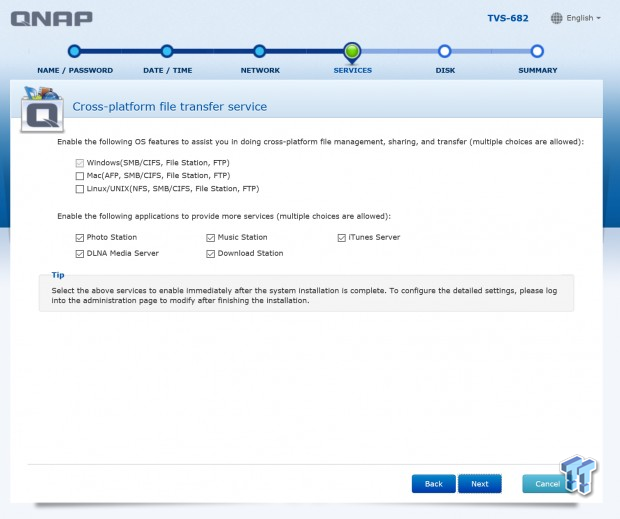Go to the DATE / TIME step label

(168, 70)
